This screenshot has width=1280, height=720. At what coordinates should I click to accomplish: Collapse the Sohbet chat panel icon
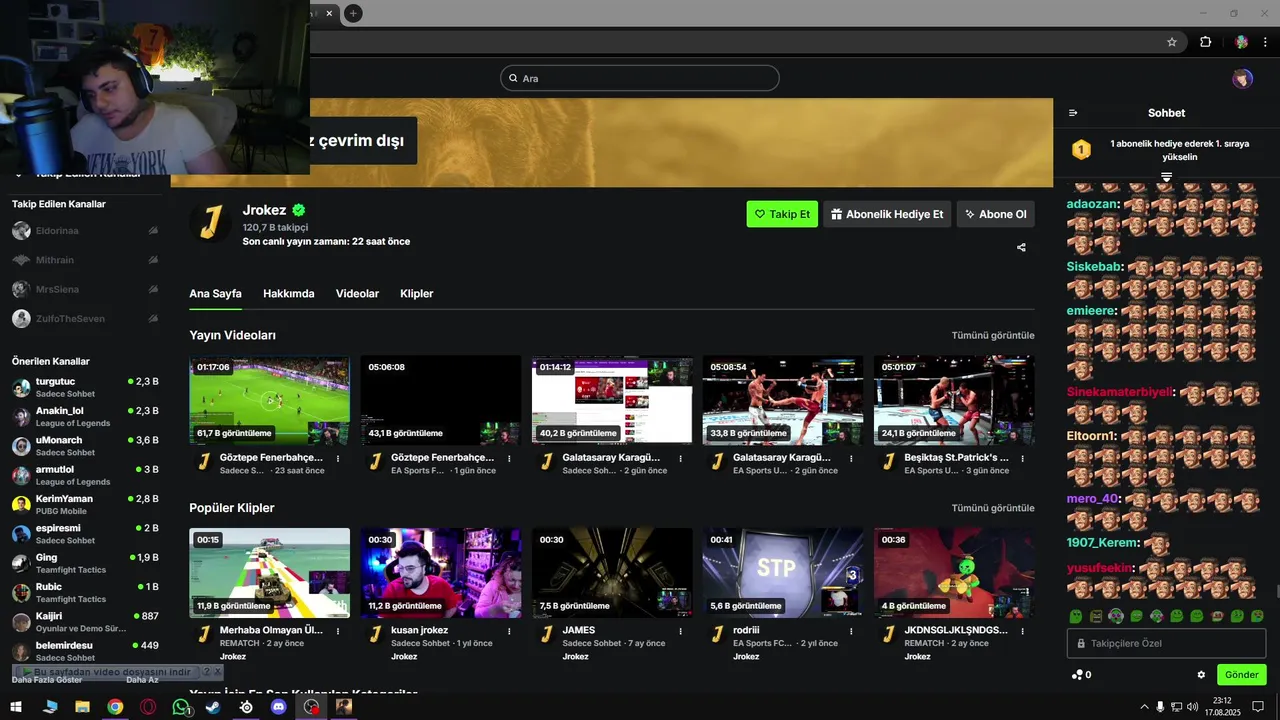(1073, 113)
